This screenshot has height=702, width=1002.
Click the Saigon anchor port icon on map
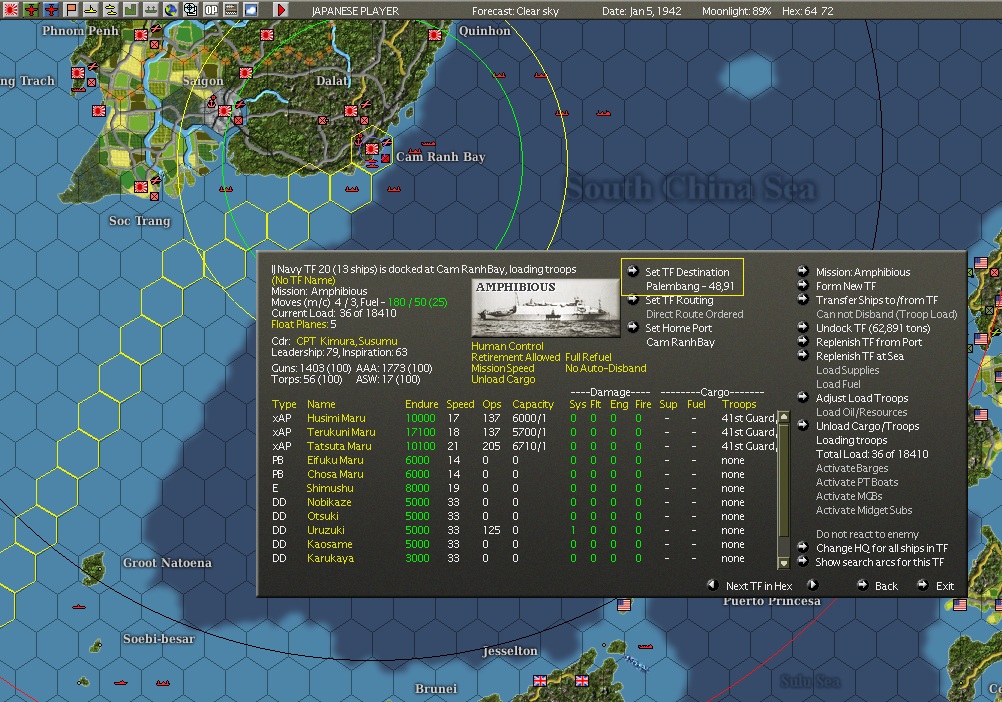pos(212,101)
